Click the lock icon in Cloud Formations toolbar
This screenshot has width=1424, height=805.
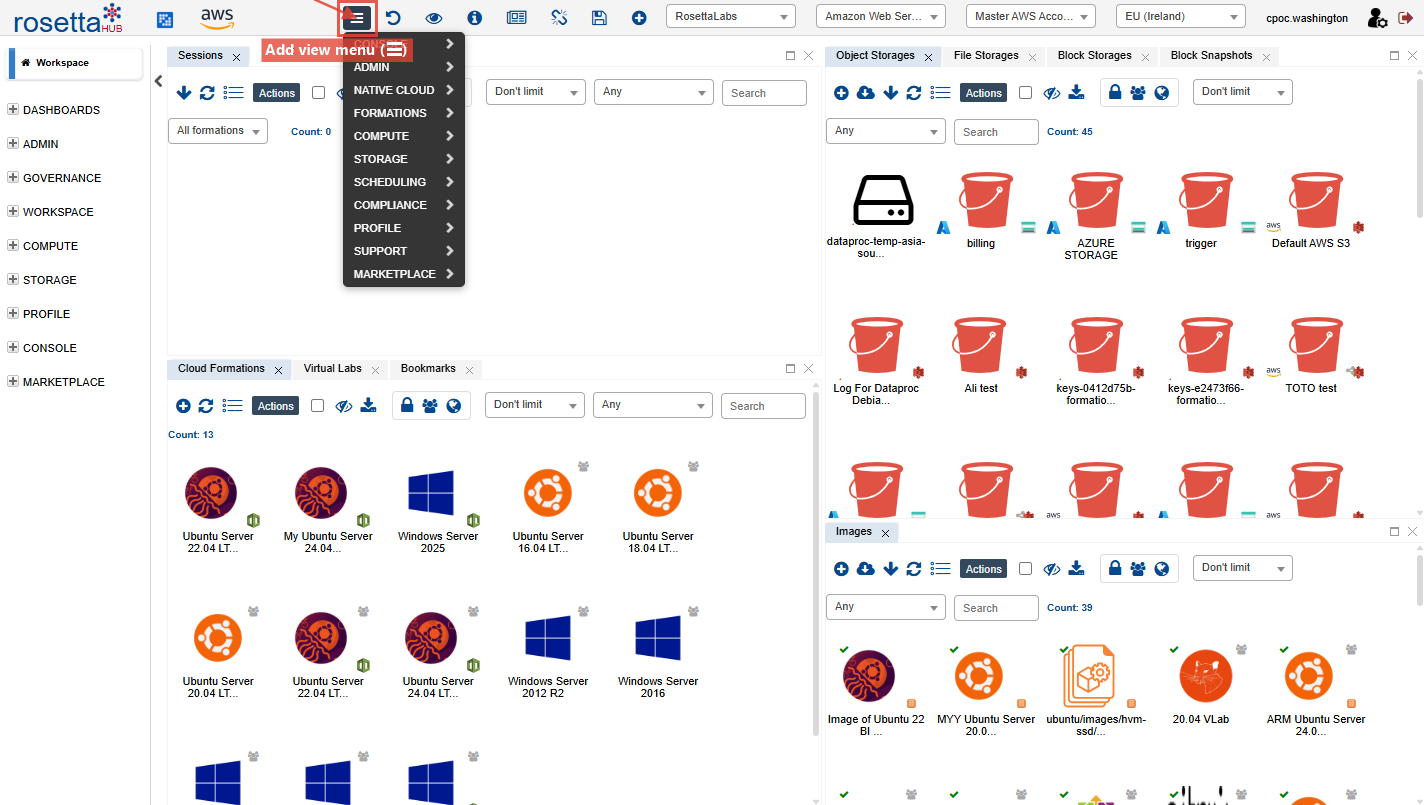point(407,405)
